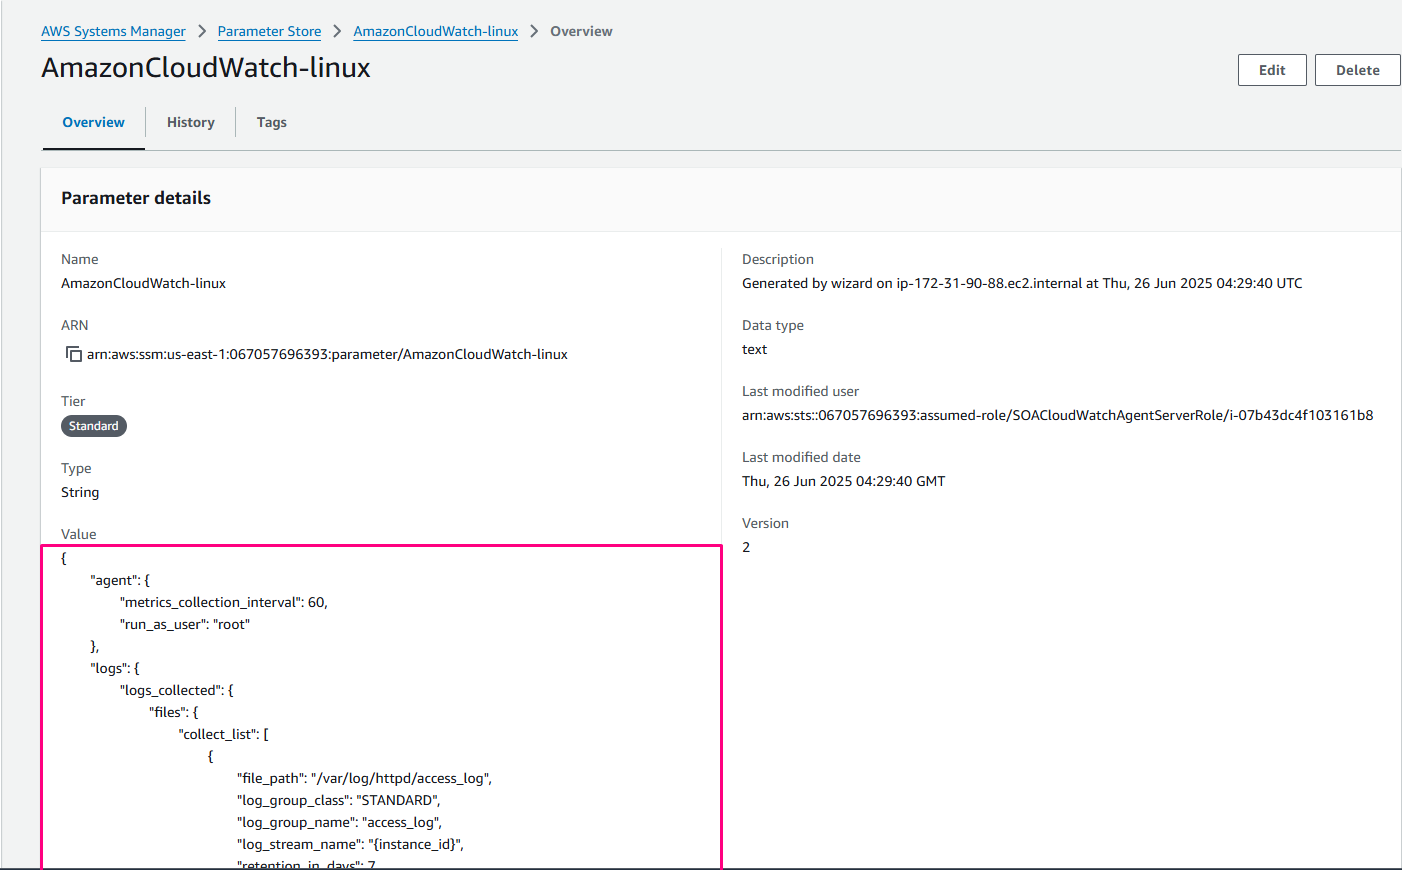Click the breadcrumb chevron before Overview
The height and width of the screenshot is (870, 1402).
pyautogui.click(x=534, y=31)
